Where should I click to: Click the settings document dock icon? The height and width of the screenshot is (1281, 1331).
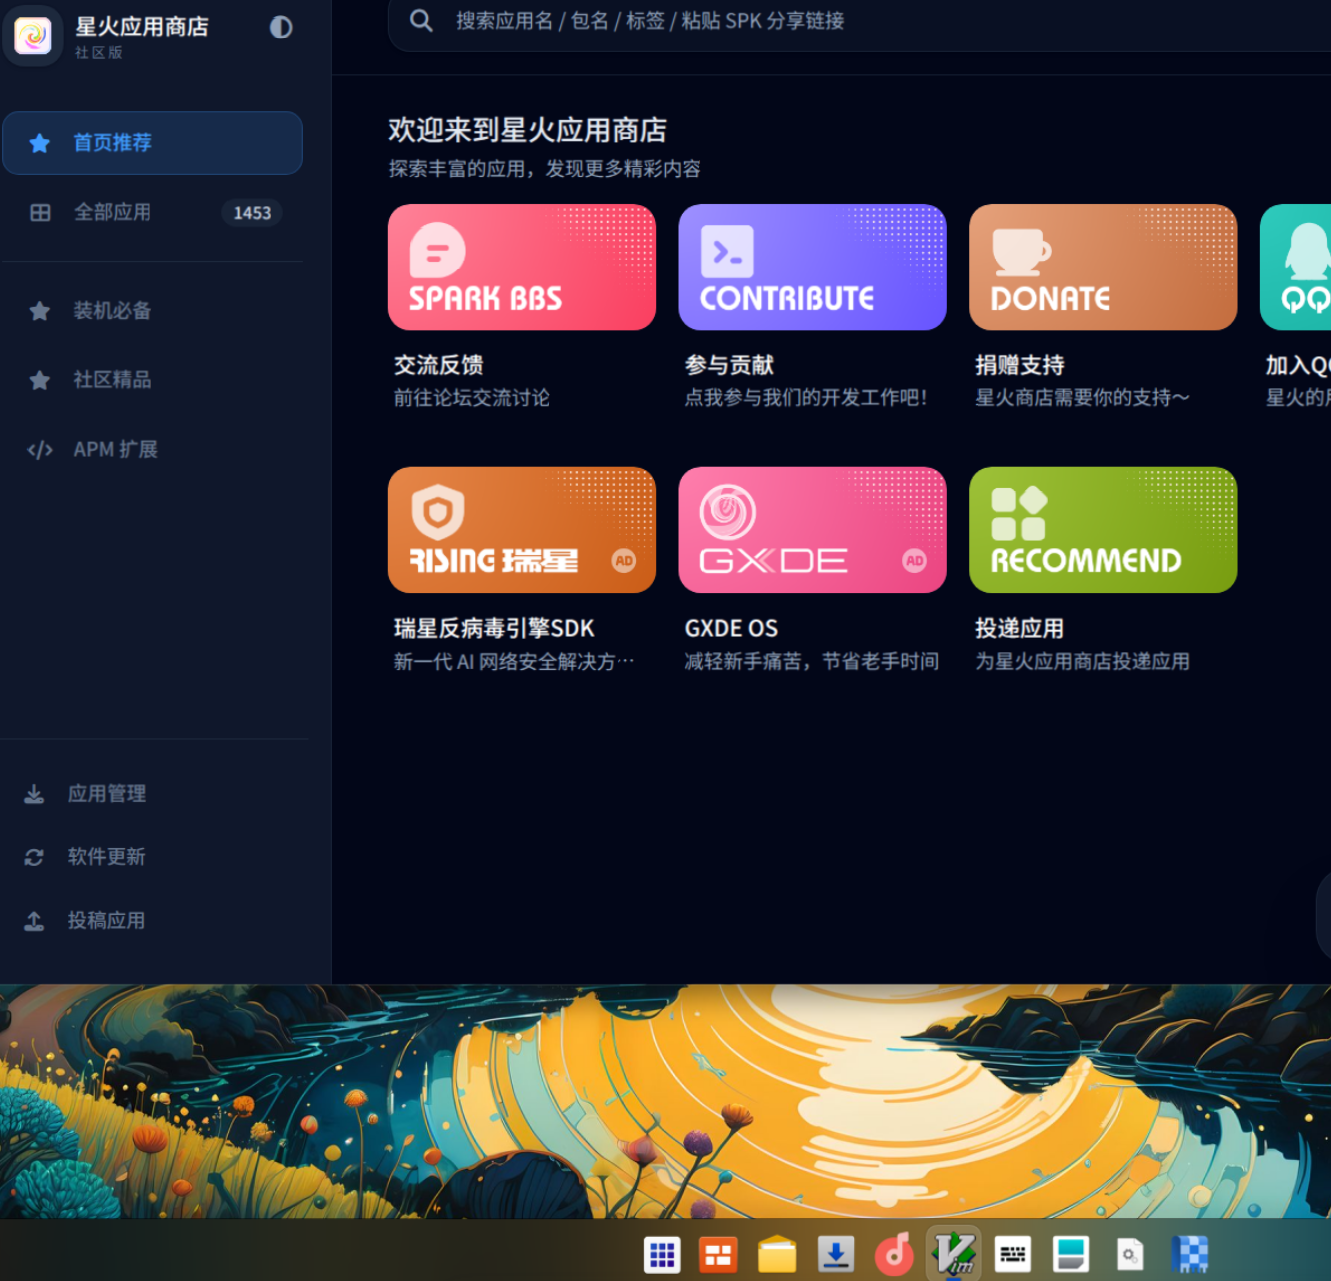1130,1254
